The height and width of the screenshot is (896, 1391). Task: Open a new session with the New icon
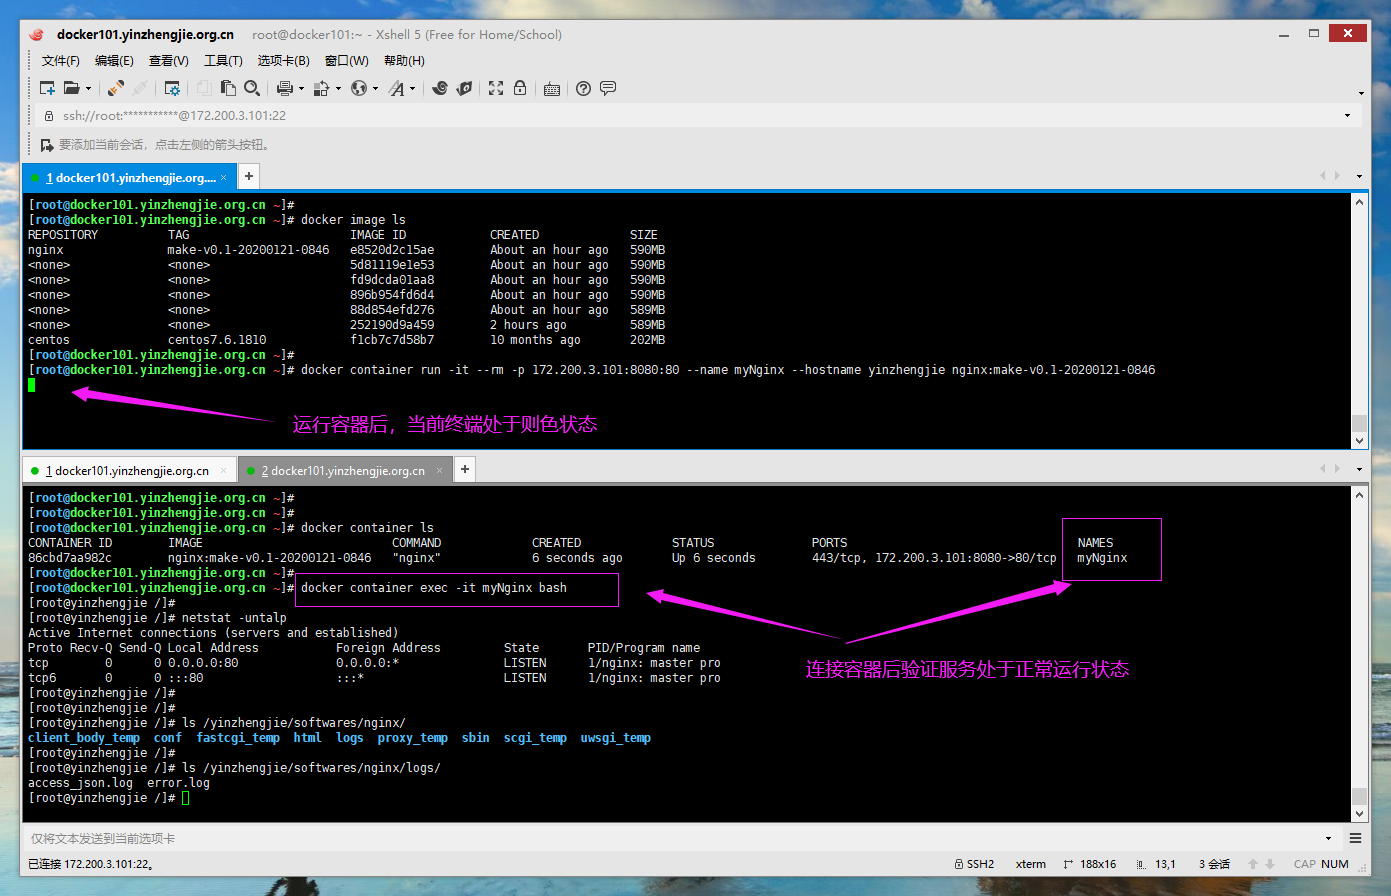coord(47,88)
